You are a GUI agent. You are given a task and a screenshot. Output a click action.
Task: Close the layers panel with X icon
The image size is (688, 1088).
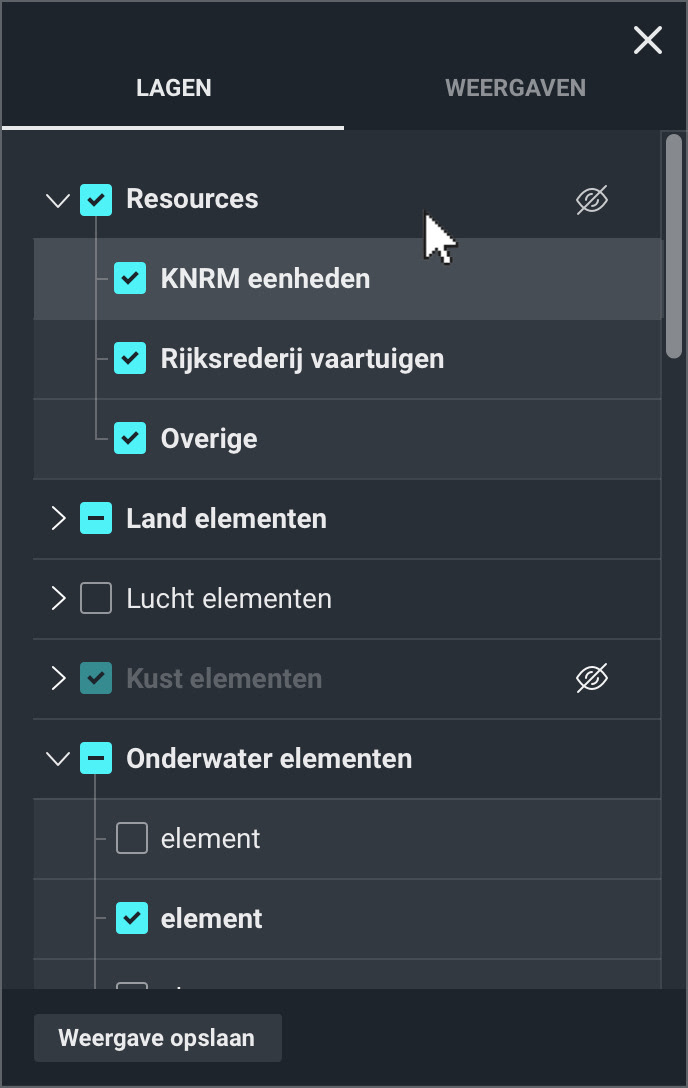point(648,40)
